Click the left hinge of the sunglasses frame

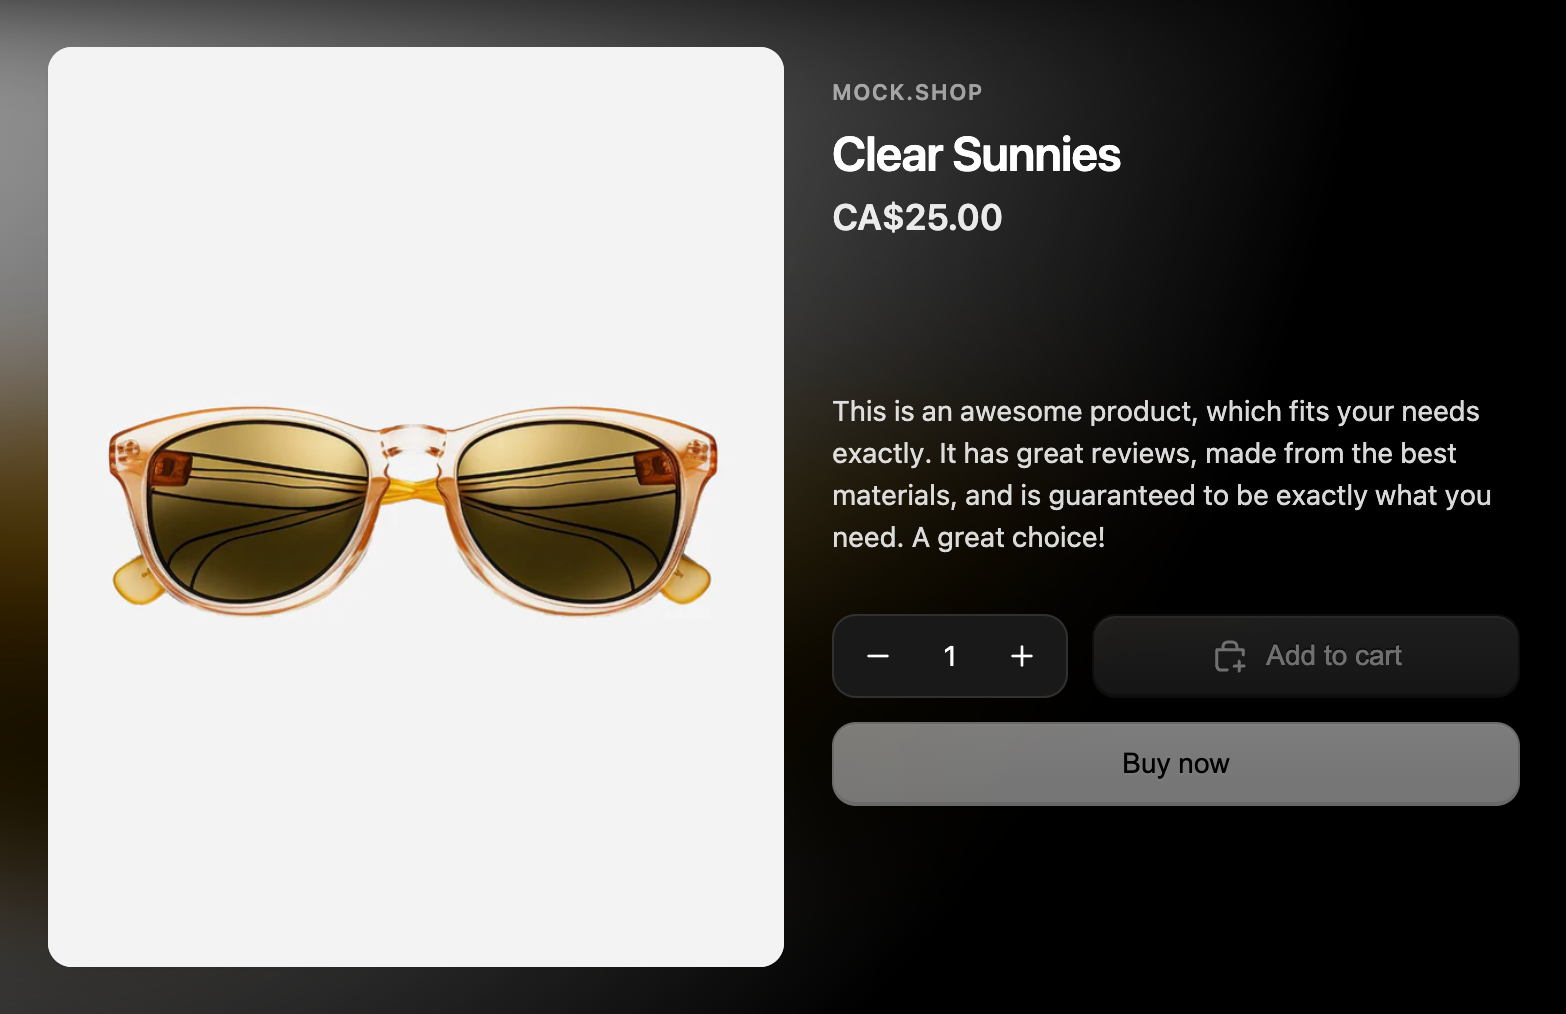click(170, 466)
